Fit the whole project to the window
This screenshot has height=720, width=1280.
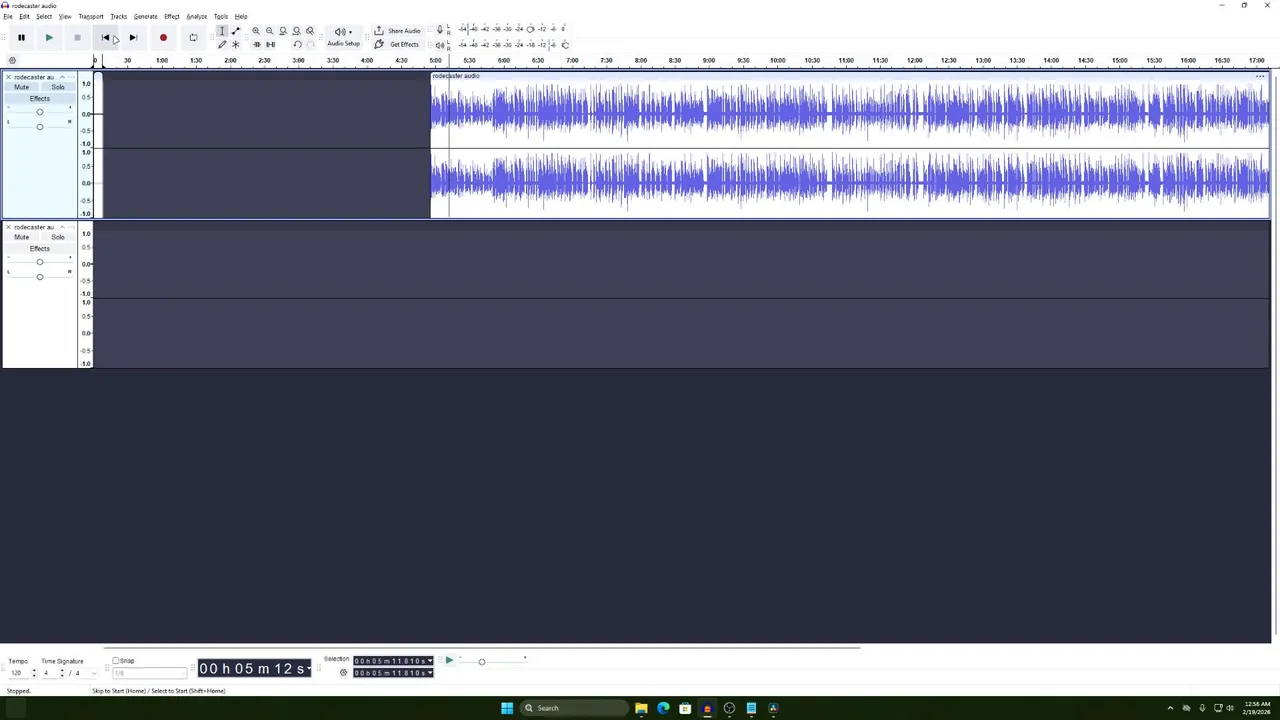296,31
